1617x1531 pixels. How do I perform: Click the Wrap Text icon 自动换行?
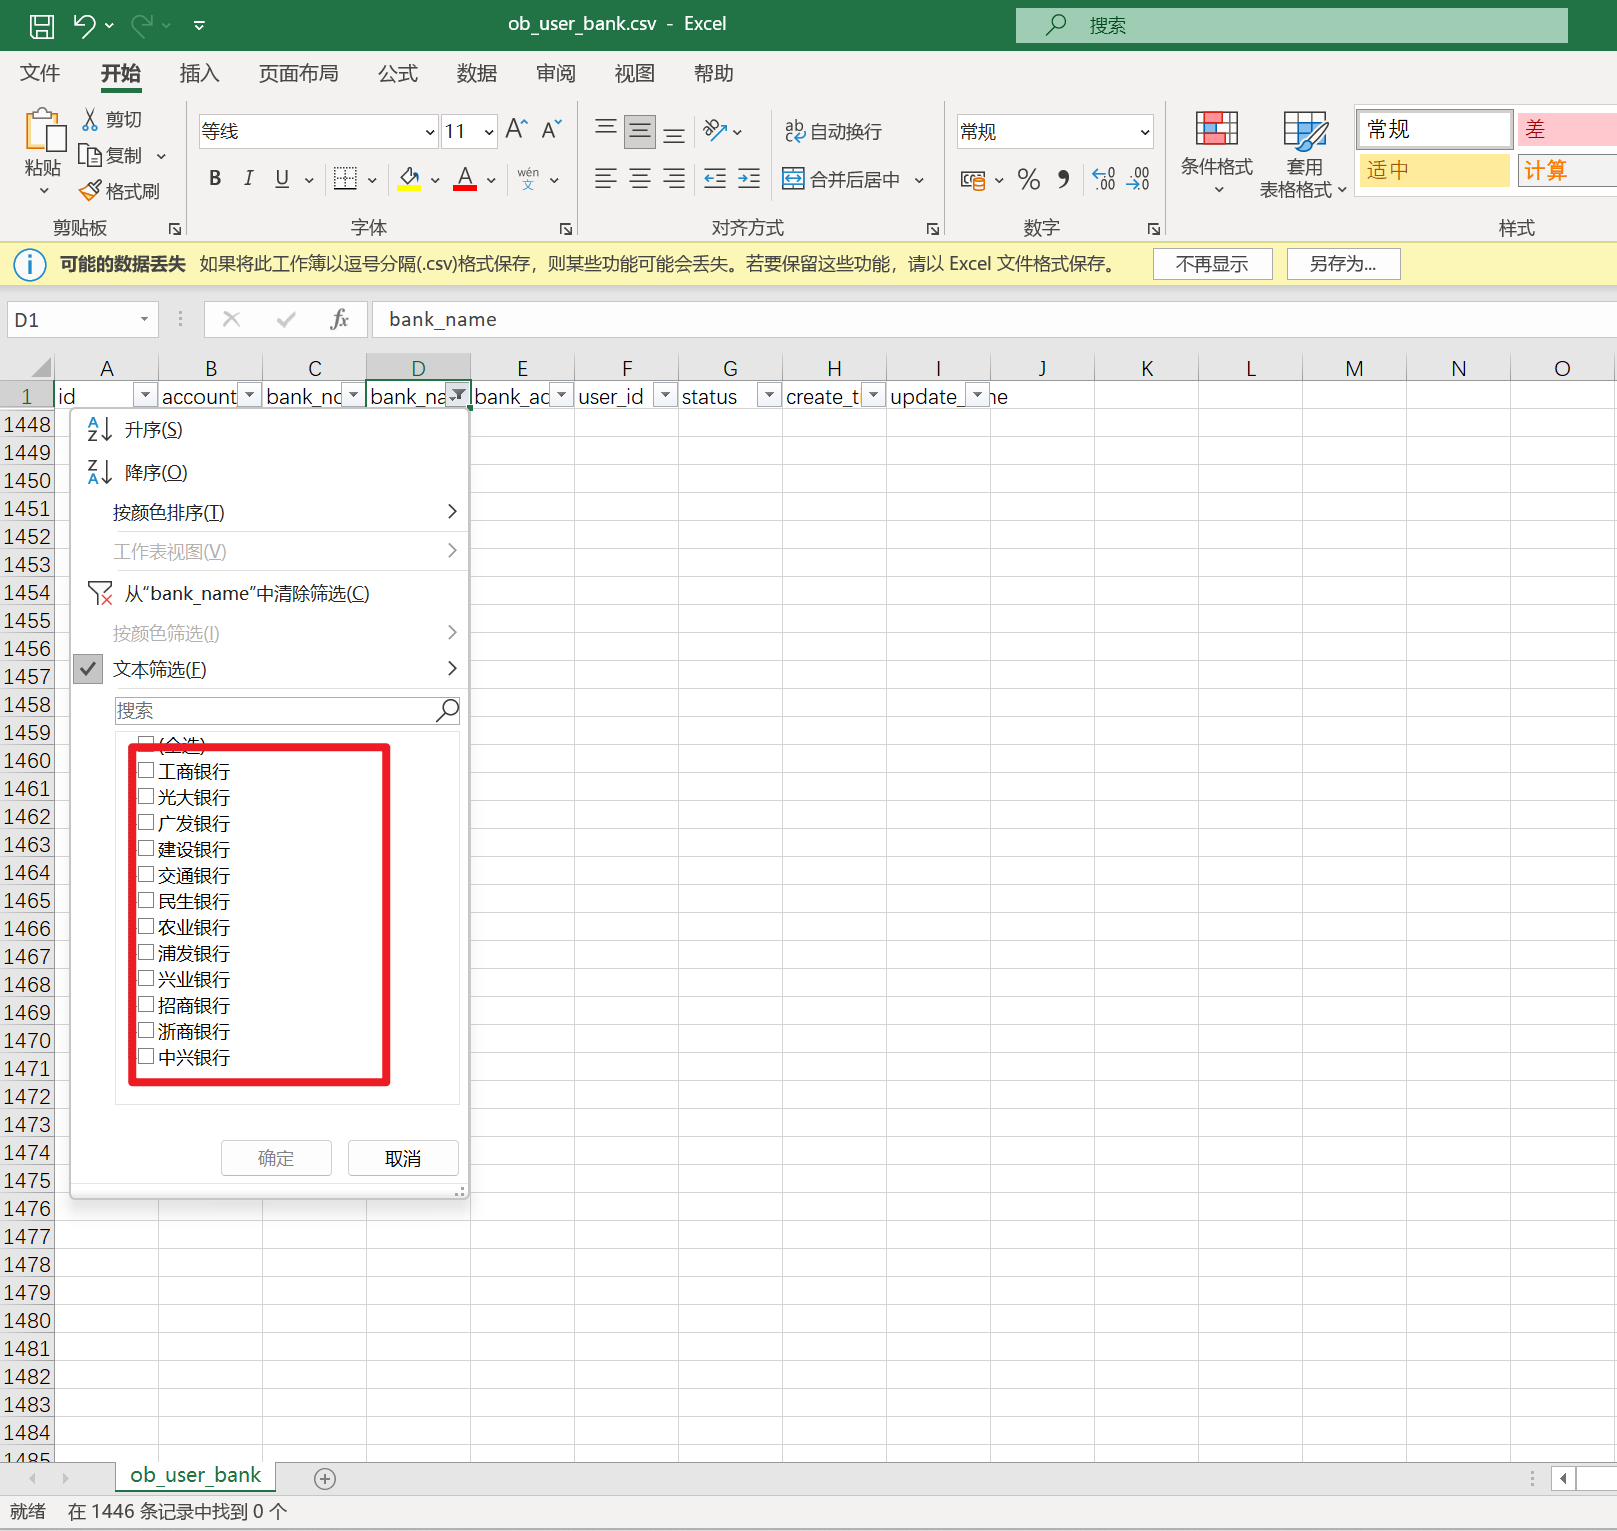(x=833, y=131)
